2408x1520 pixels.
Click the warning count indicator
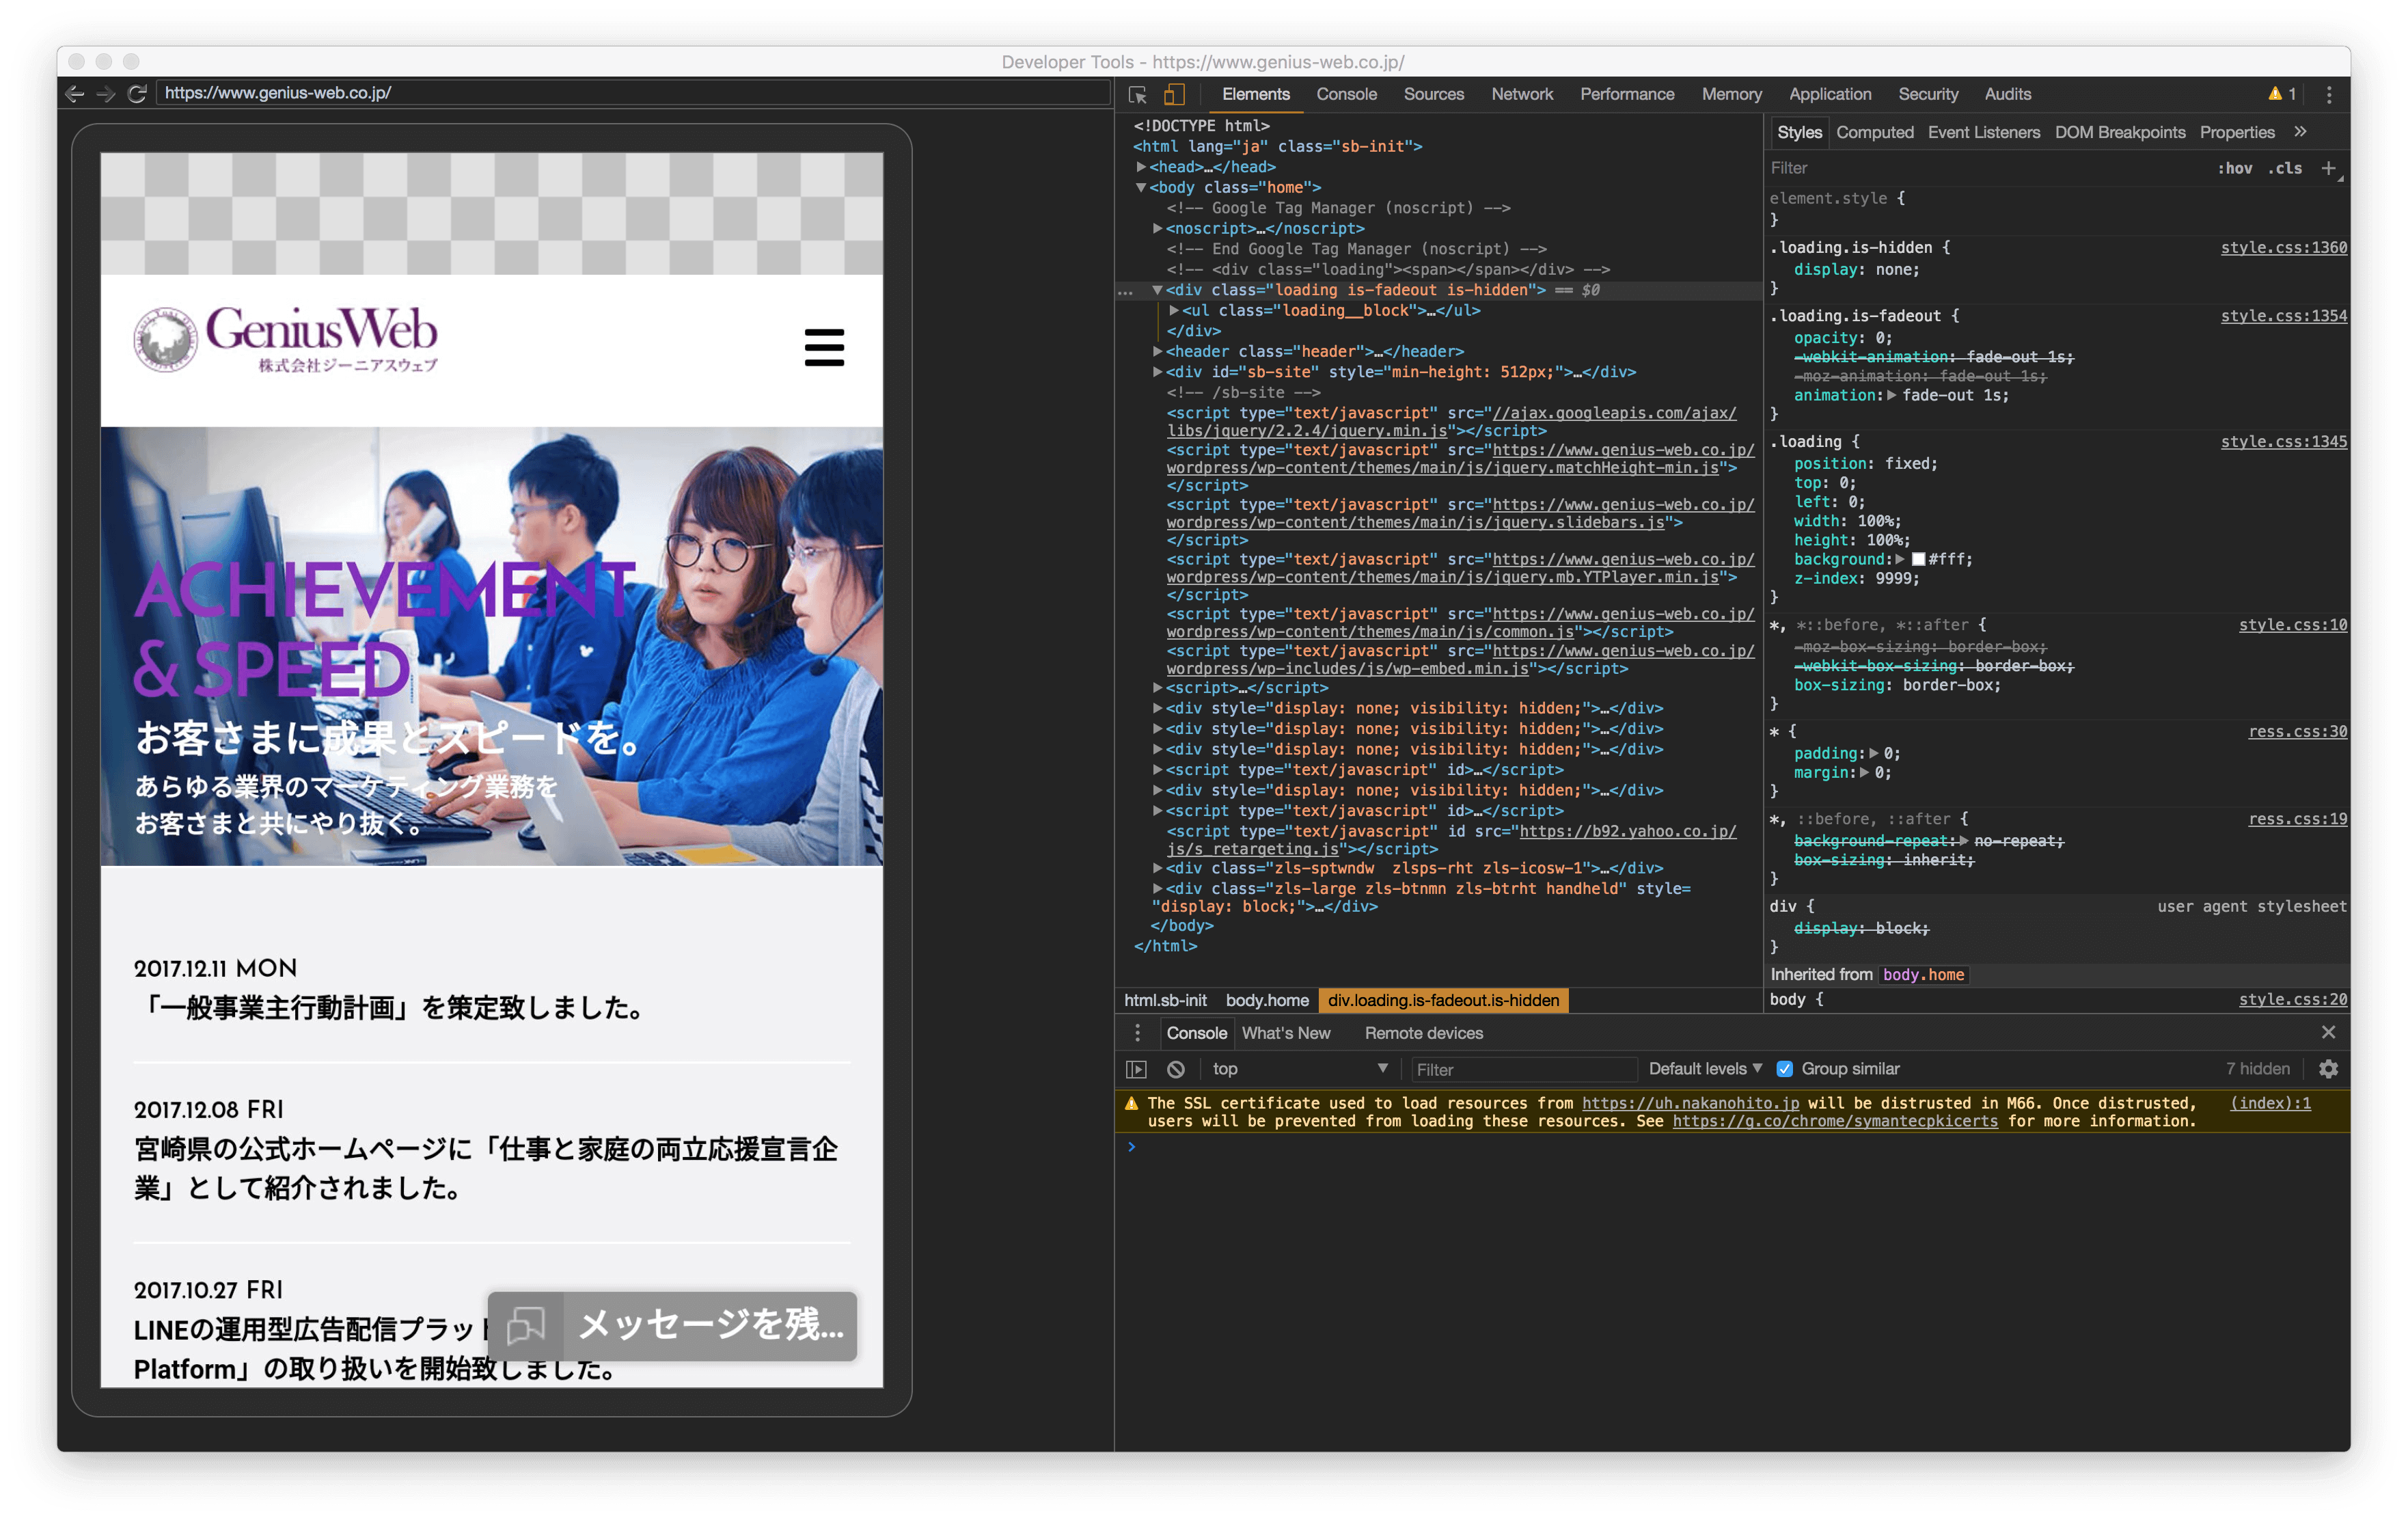(x=2281, y=94)
